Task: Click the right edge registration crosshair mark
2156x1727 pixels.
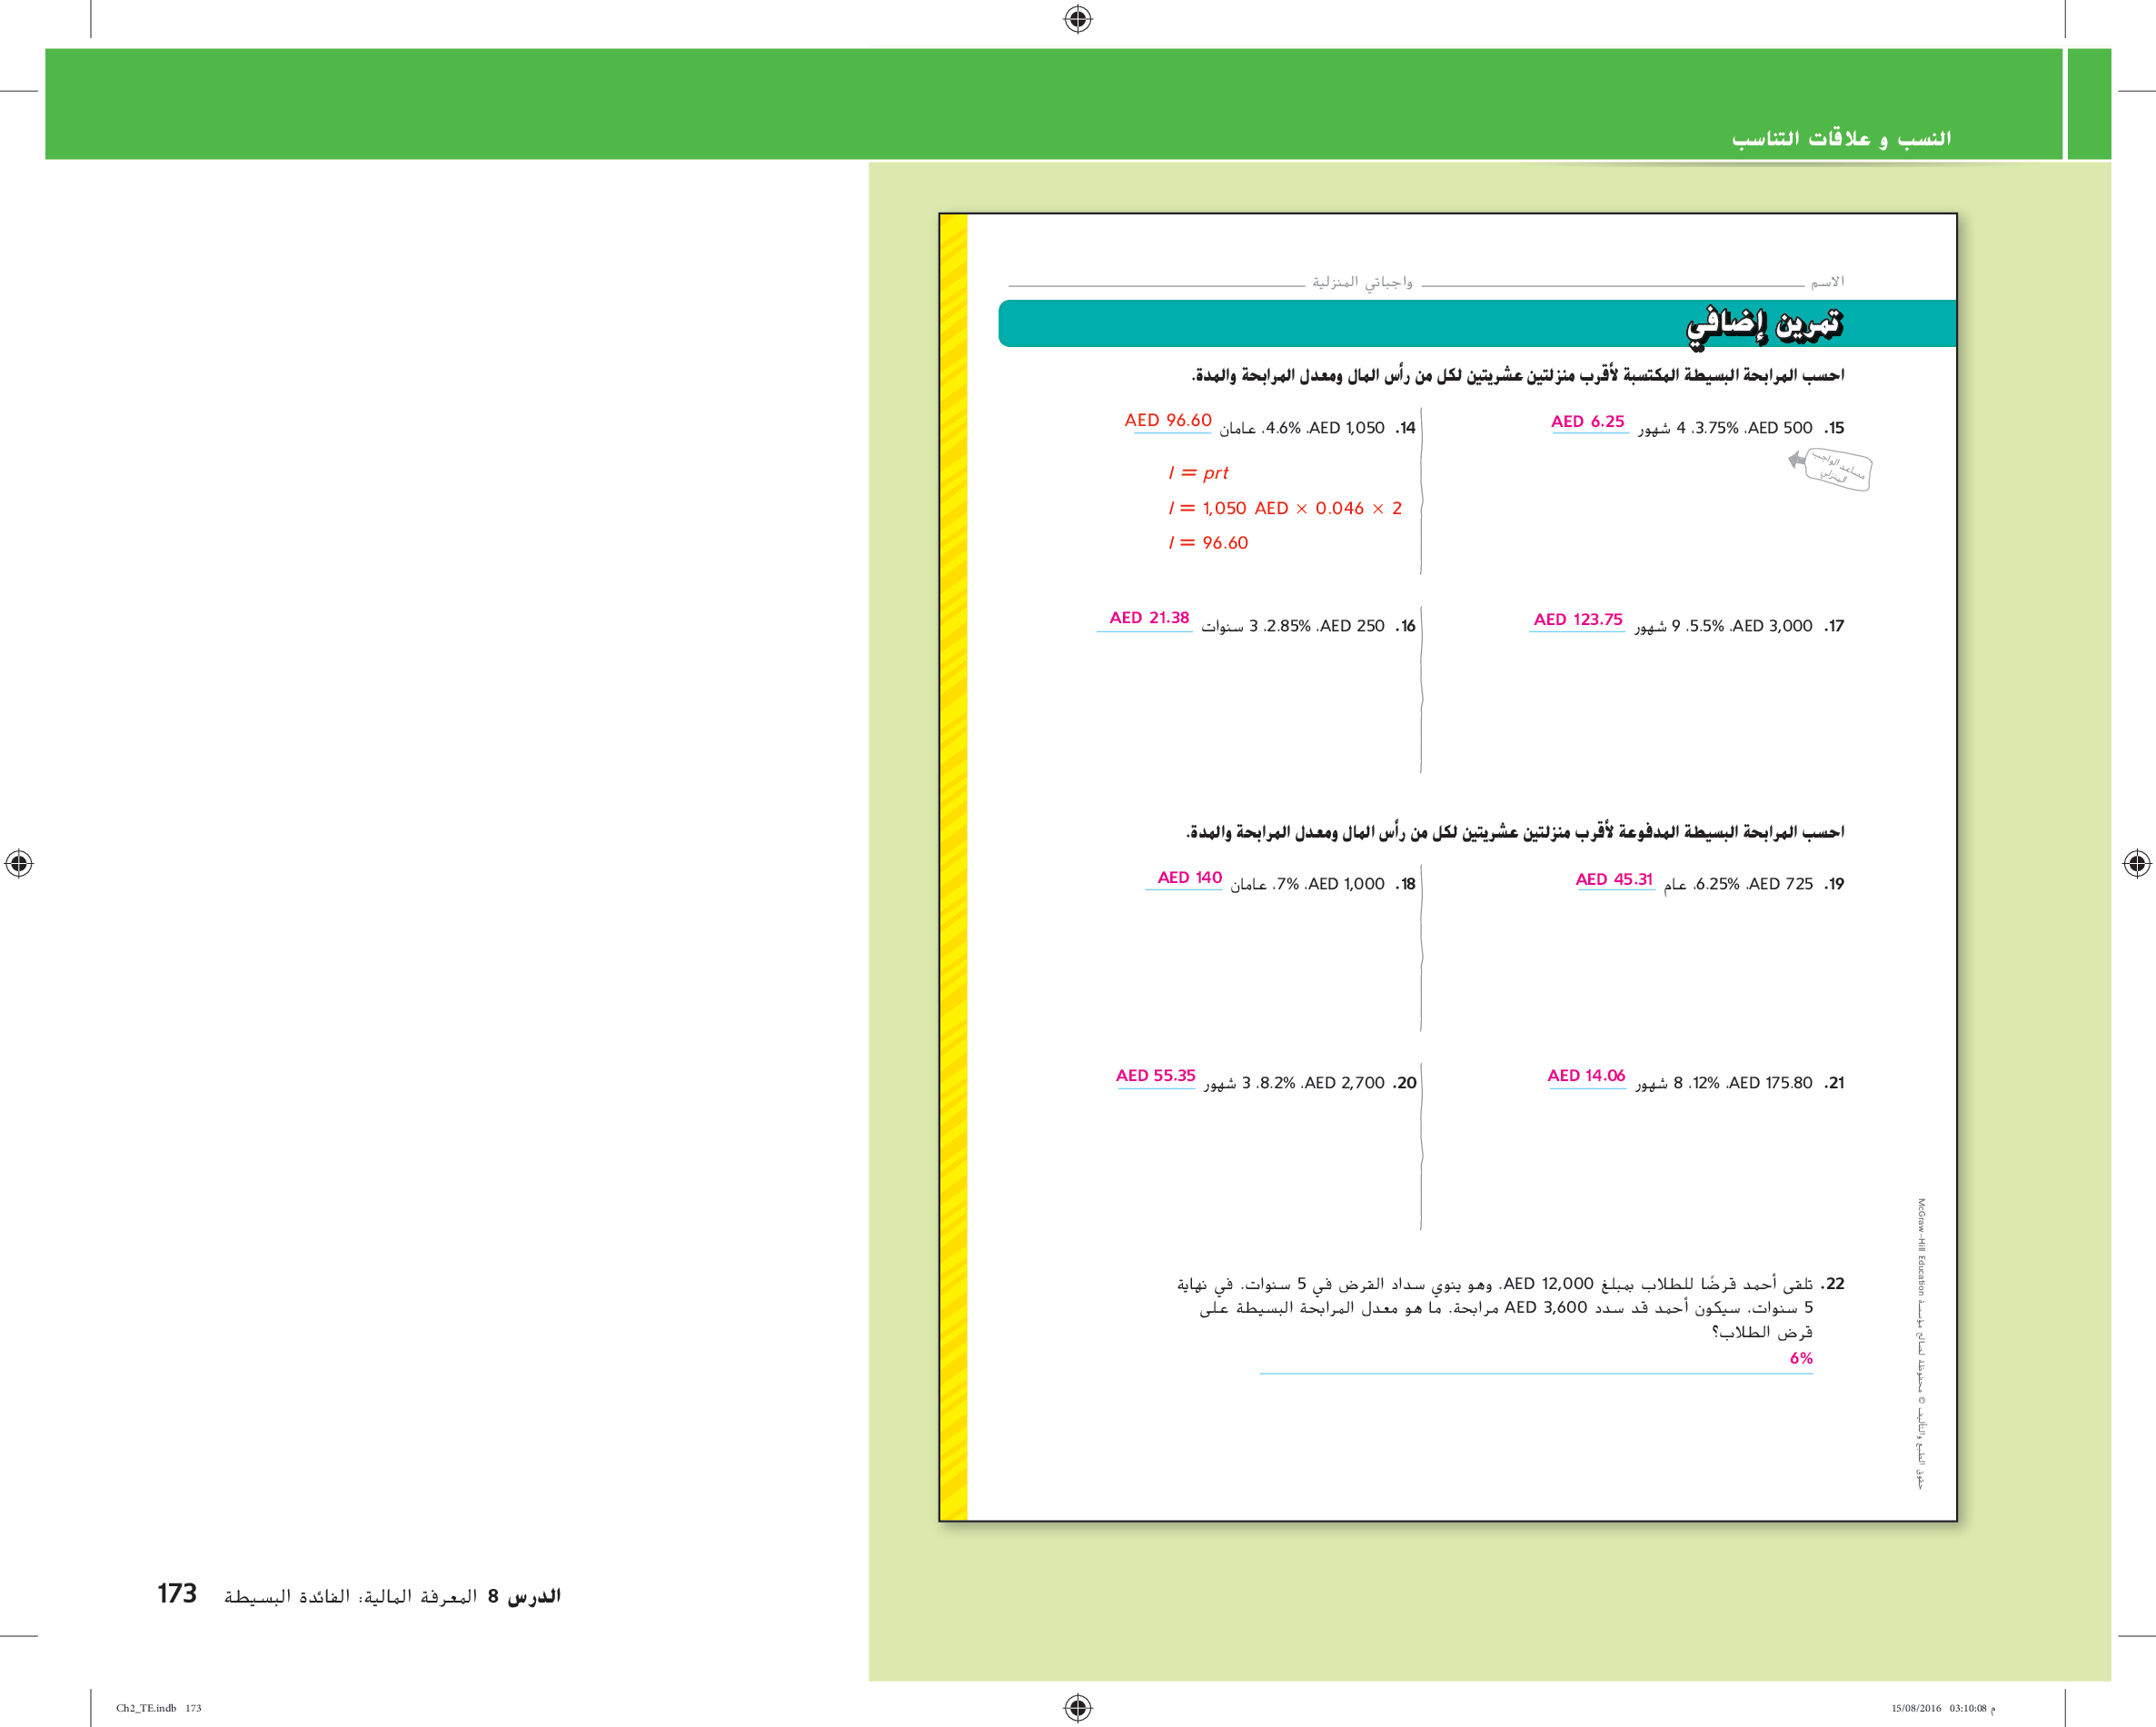Action: click(x=2136, y=863)
